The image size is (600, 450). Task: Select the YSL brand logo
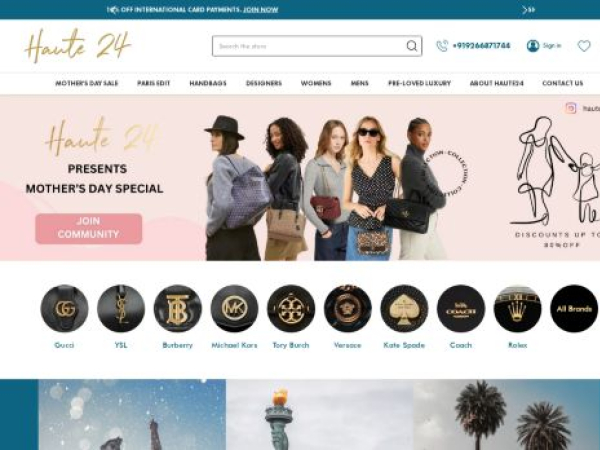tap(121, 308)
